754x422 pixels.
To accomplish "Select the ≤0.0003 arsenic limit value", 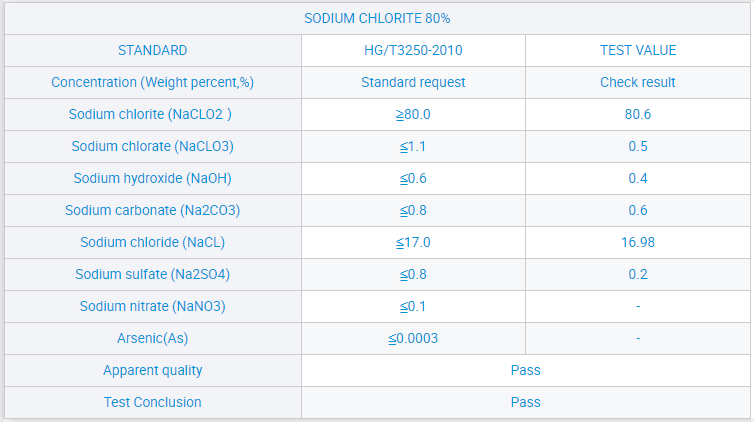I will pyautogui.click(x=413, y=338).
